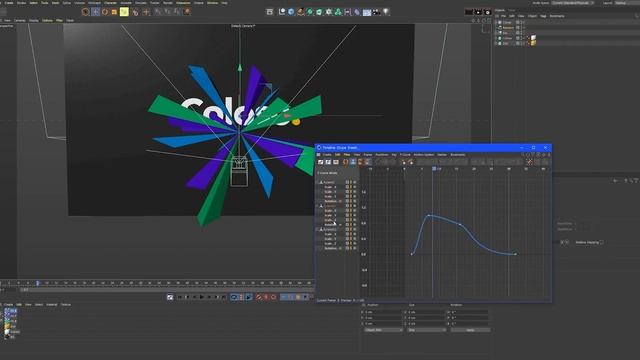Screen dimensions: 640x360
Task: Click the X Position field in Coordinates
Action: pyautogui.click(x=383, y=312)
